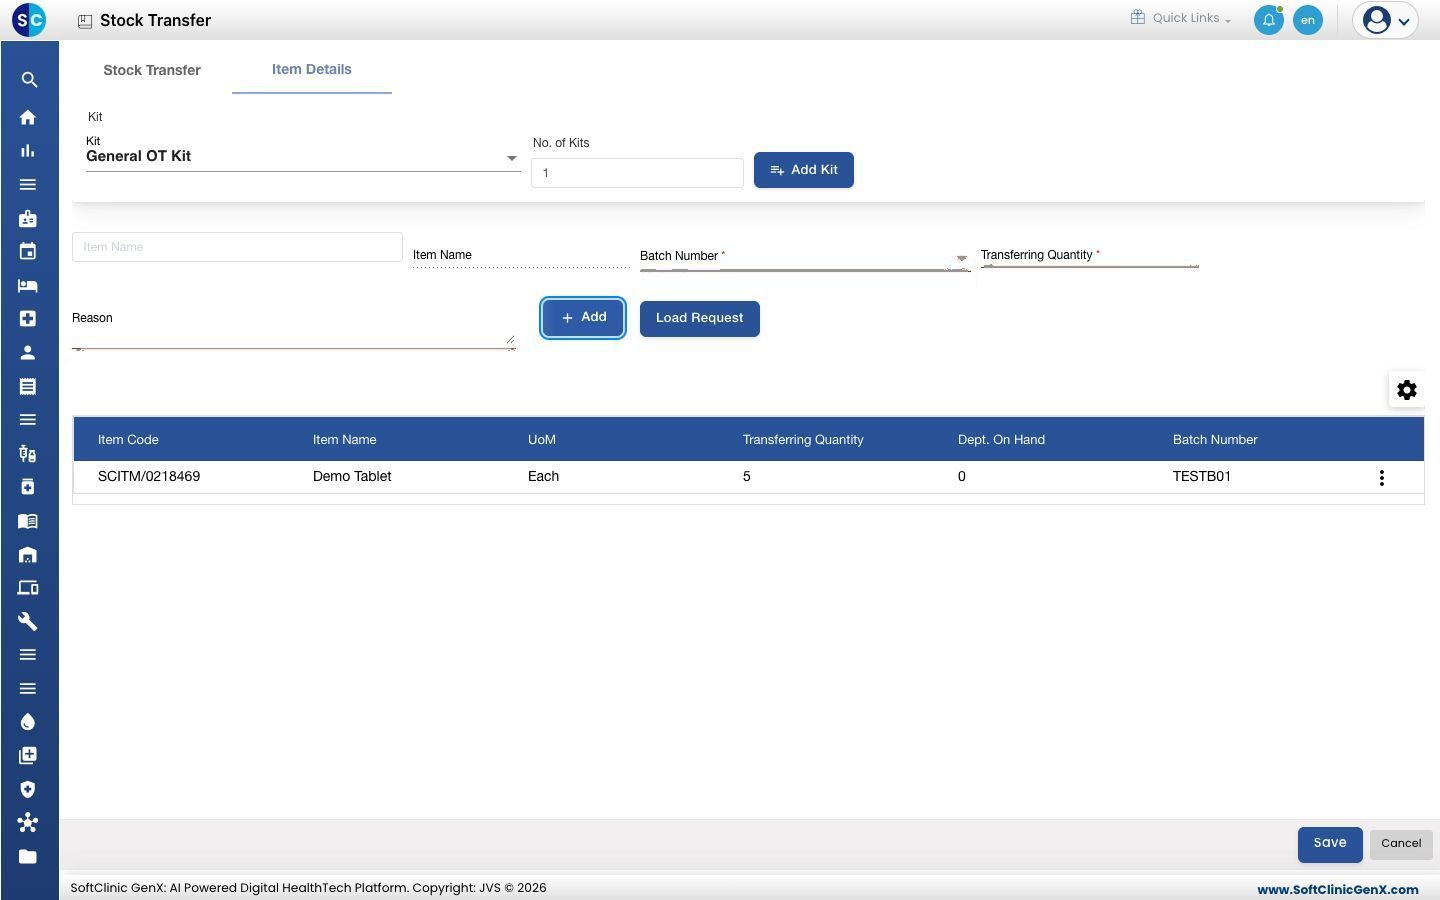Select the Demo Tablet cell
Screen dimensions: 1440x900
click(x=352, y=477)
